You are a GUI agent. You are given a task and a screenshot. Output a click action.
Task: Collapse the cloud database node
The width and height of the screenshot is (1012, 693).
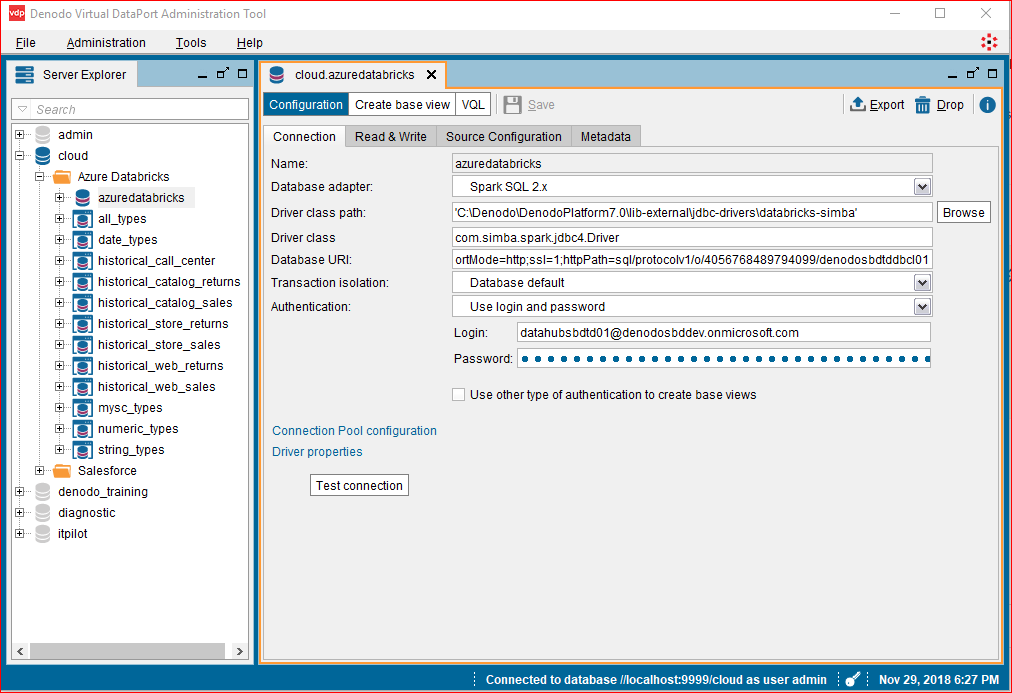click(19, 156)
